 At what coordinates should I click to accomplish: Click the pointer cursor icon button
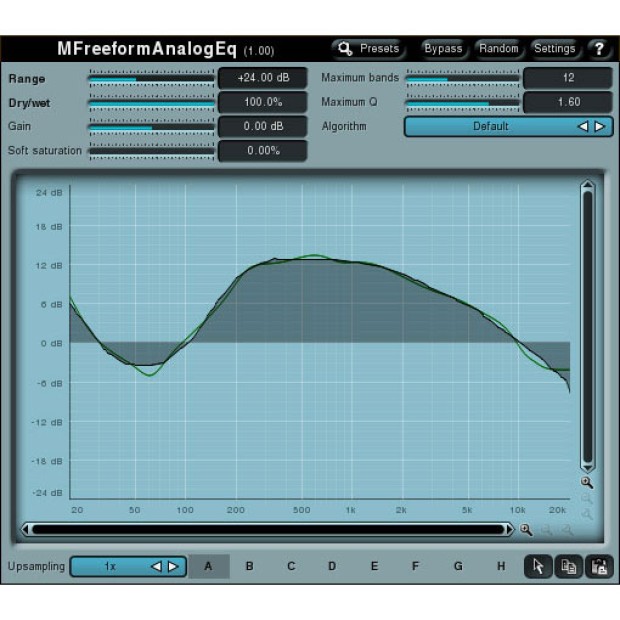click(538, 567)
